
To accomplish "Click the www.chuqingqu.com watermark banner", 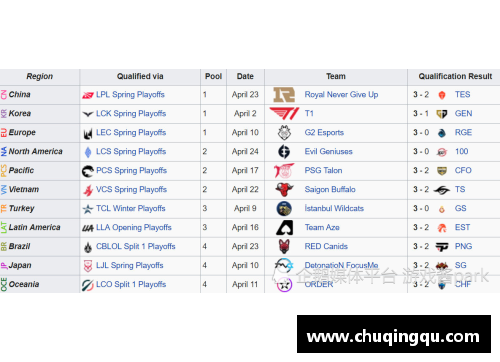I will [394, 334].
